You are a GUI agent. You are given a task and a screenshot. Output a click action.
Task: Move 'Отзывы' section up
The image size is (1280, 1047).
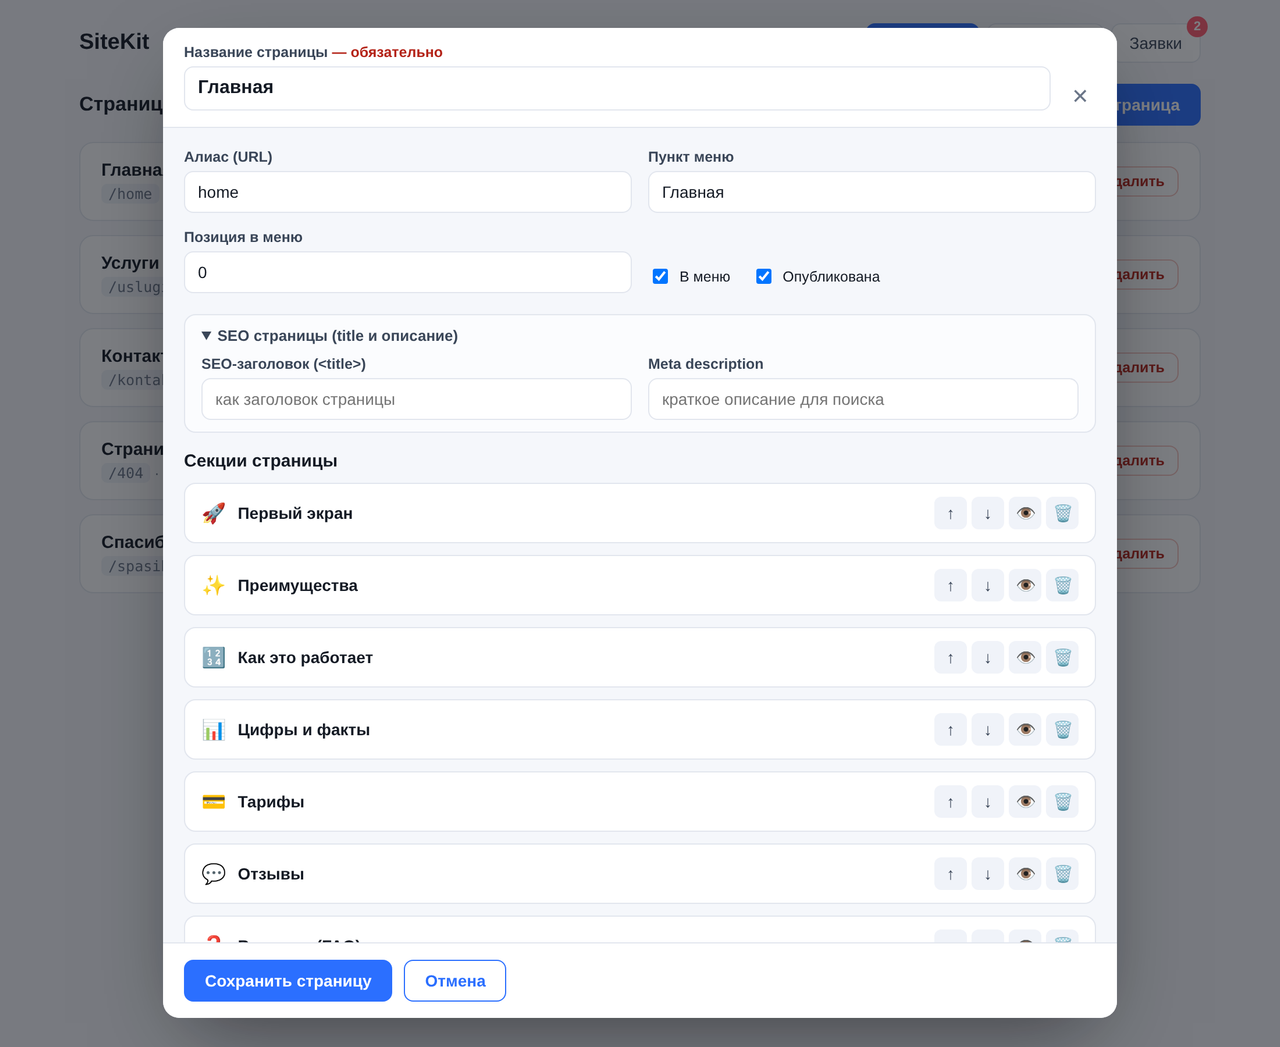click(x=950, y=873)
